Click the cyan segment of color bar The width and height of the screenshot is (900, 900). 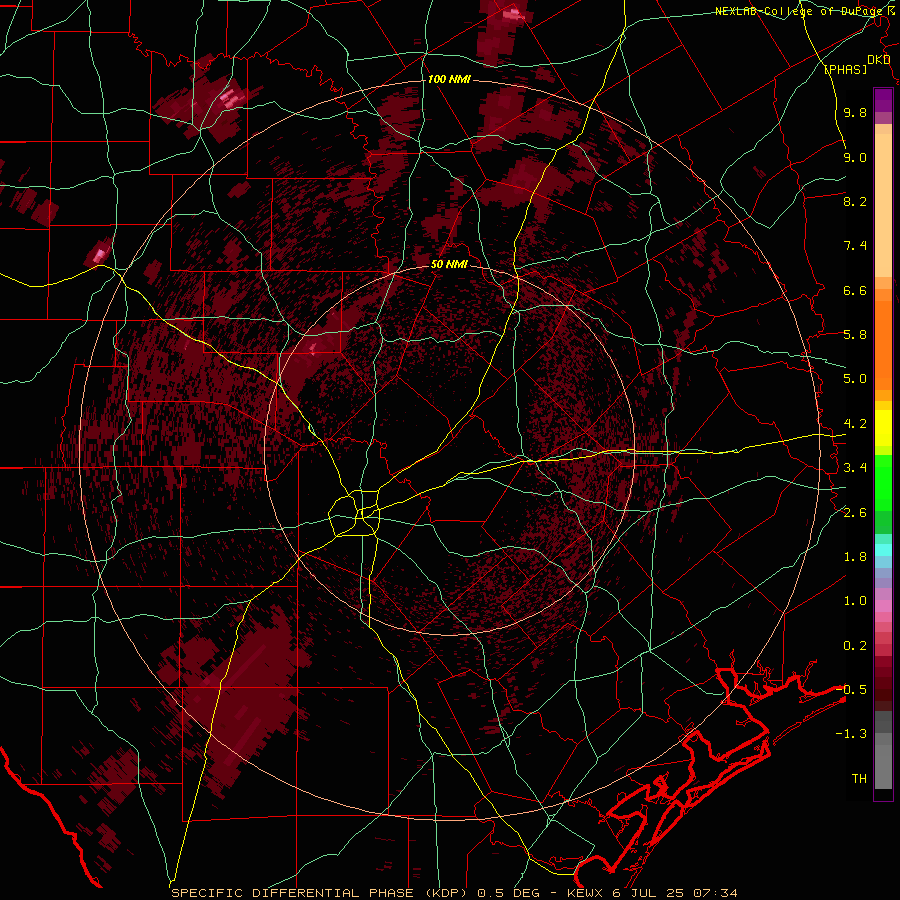883,550
